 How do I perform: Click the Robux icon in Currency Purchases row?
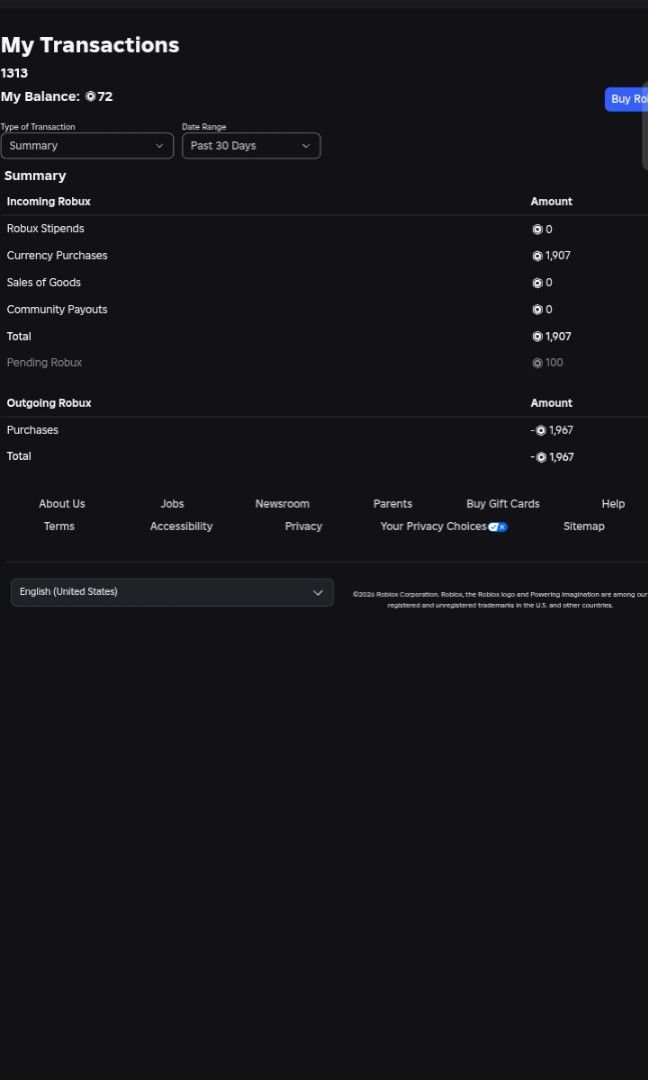pyautogui.click(x=537, y=256)
